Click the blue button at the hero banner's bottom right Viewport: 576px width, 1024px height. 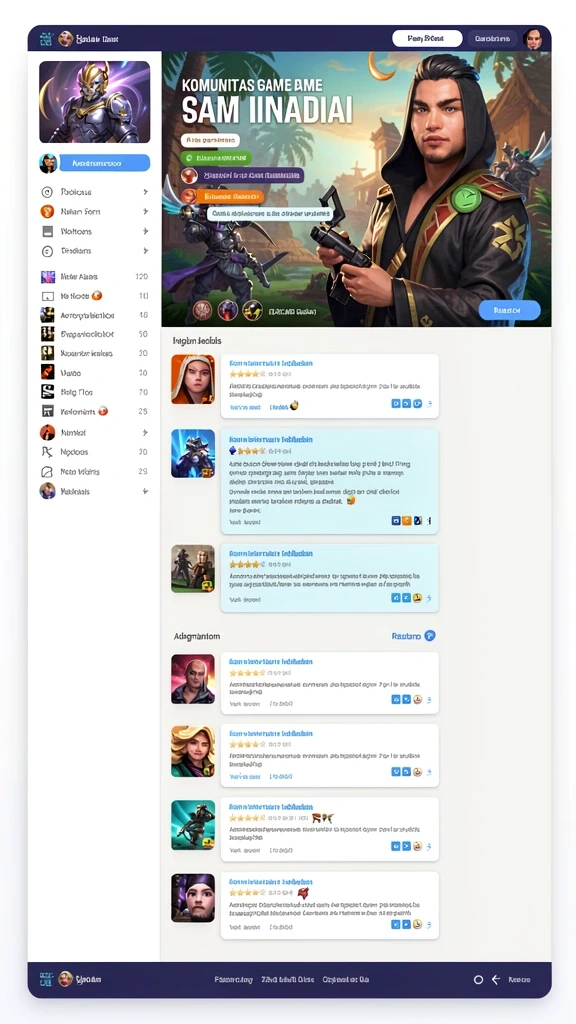509,310
